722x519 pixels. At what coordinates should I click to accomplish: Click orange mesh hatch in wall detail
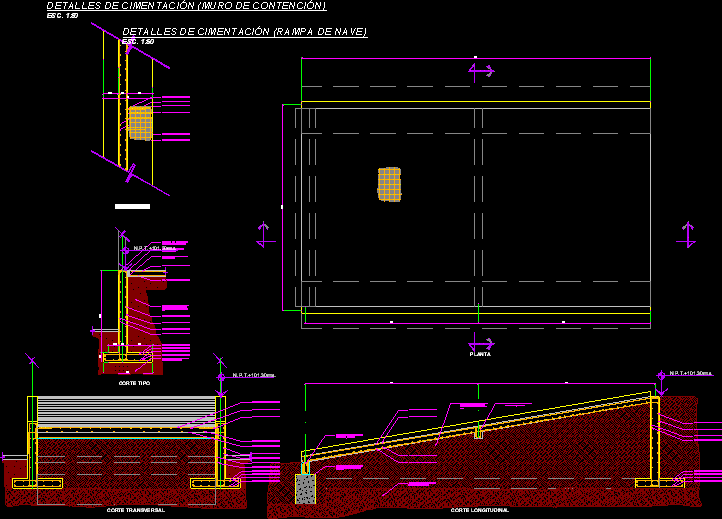pyautogui.click(x=141, y=123)
